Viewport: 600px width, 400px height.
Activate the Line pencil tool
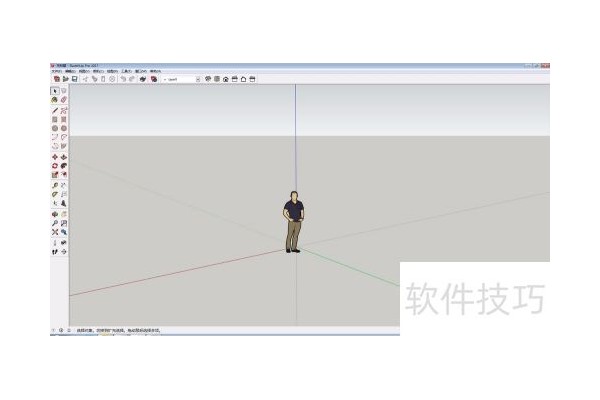pos(55,111)
